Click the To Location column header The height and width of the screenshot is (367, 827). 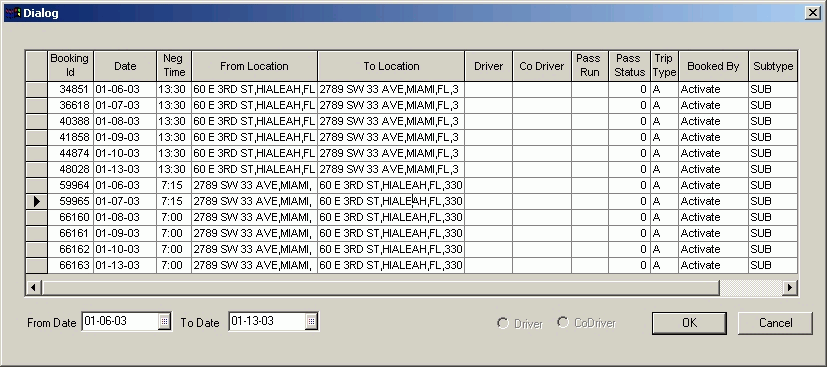(x=391, y=66)
